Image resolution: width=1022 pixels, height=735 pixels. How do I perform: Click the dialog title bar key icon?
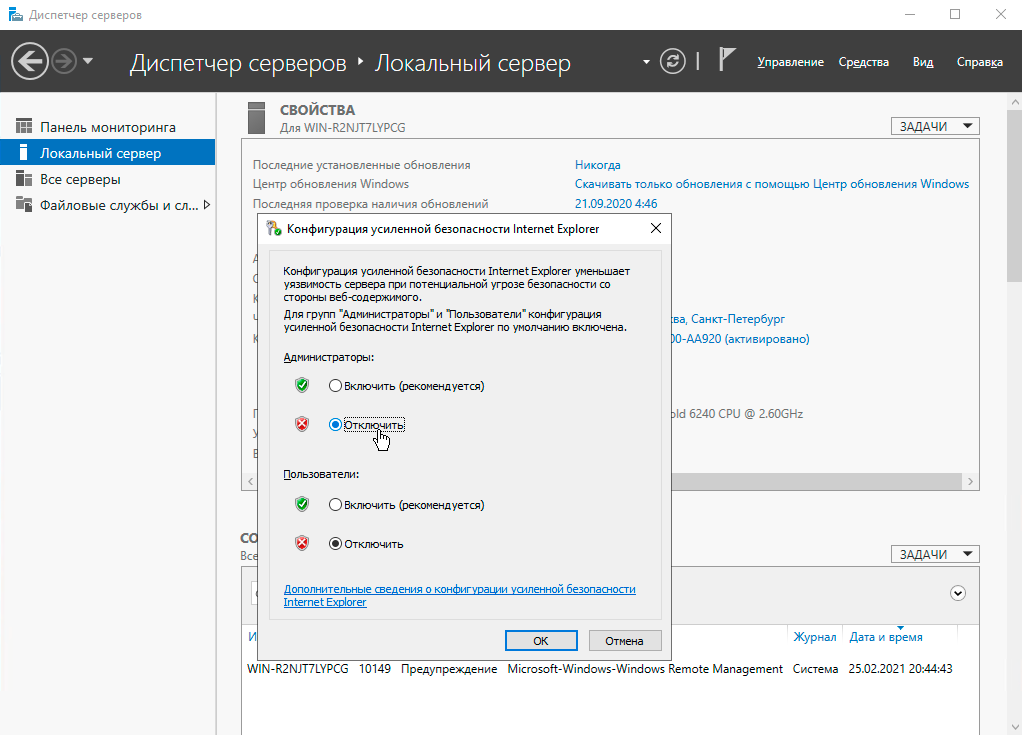point(274,228)
